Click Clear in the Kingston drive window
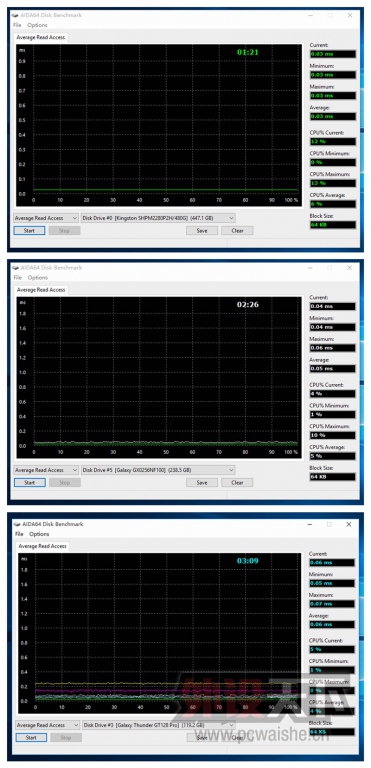 click(237, 231)
